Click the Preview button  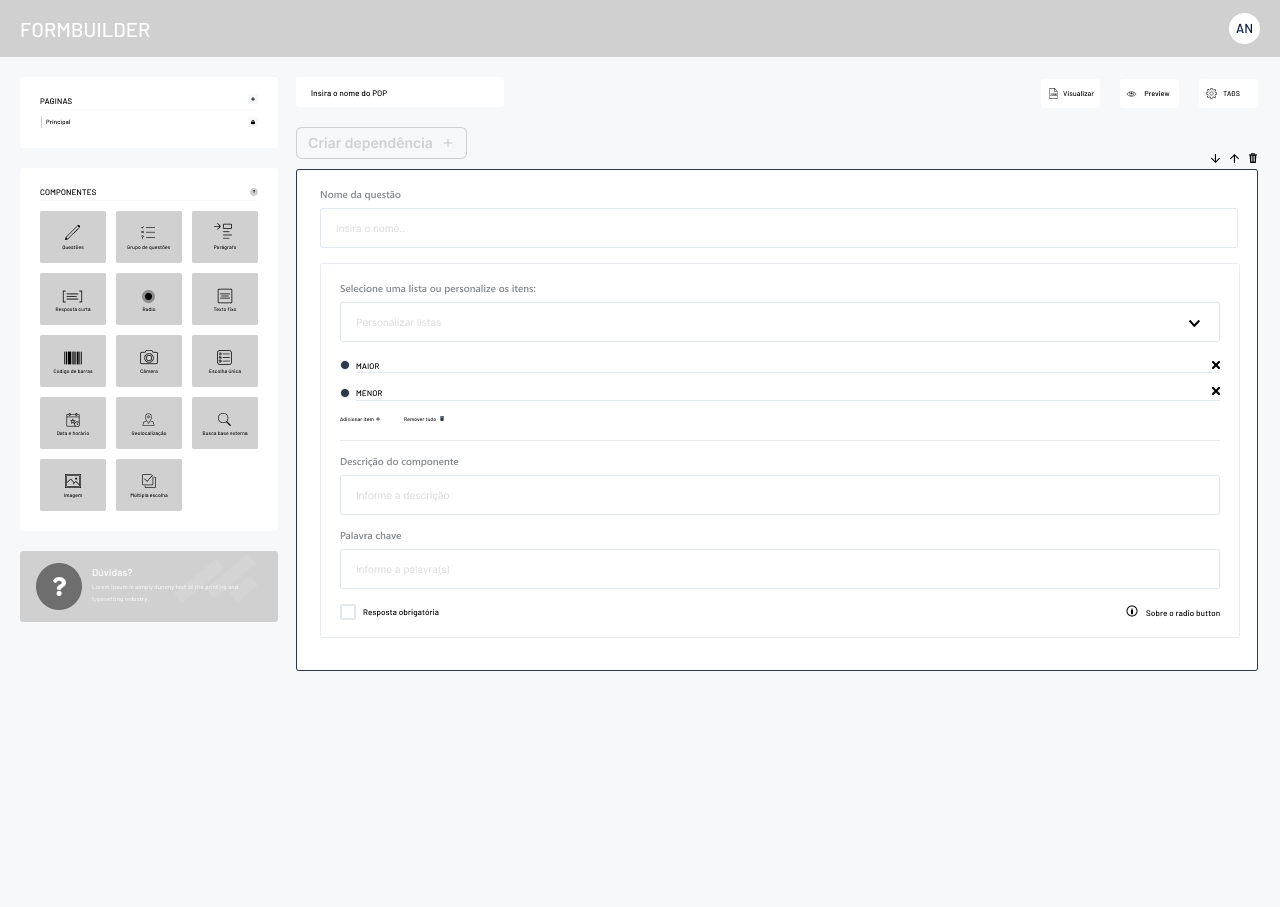point(1149,93)
